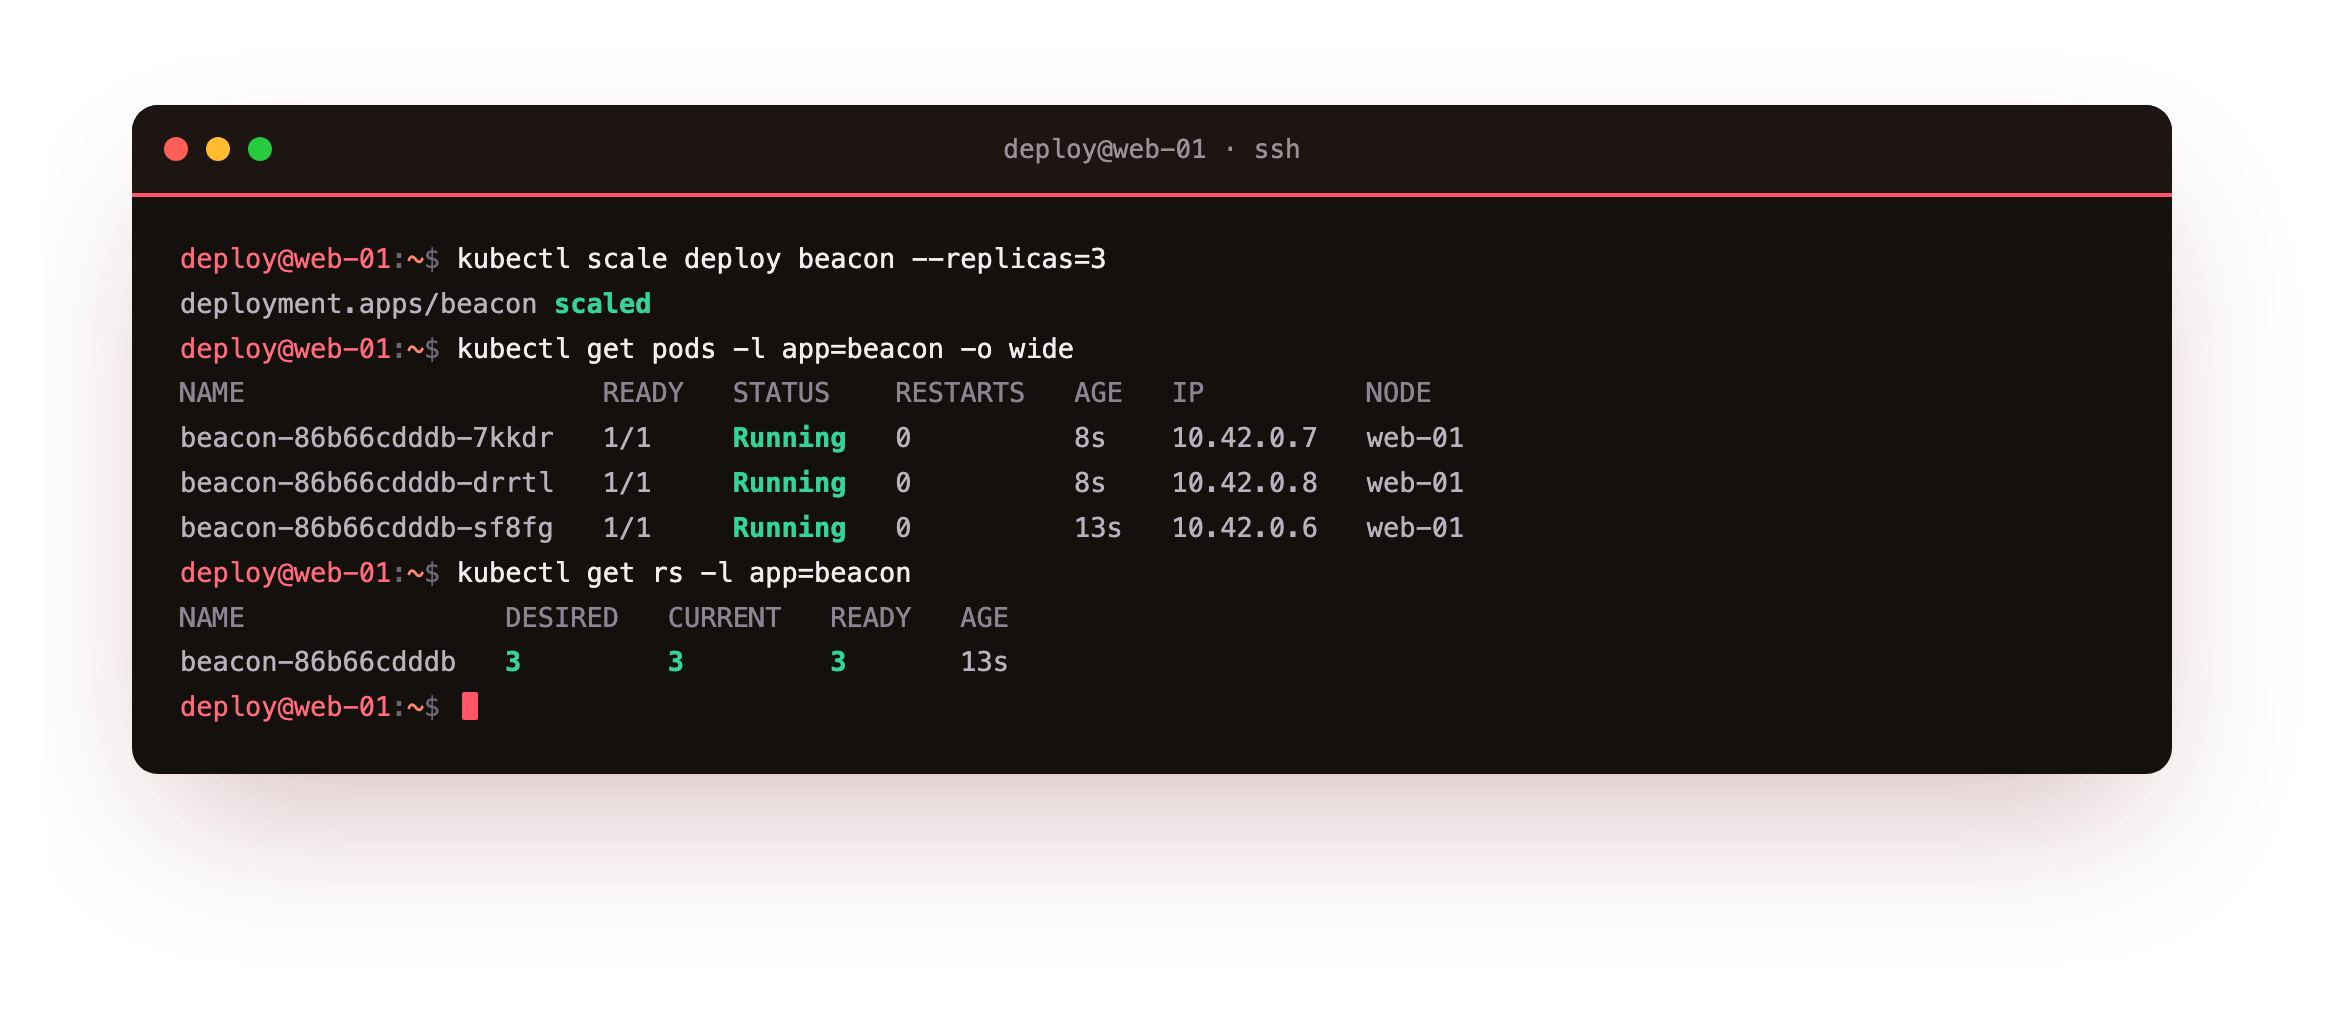
Task: Click the 13s age of pod sf8fg
Action: (1098, 528)
